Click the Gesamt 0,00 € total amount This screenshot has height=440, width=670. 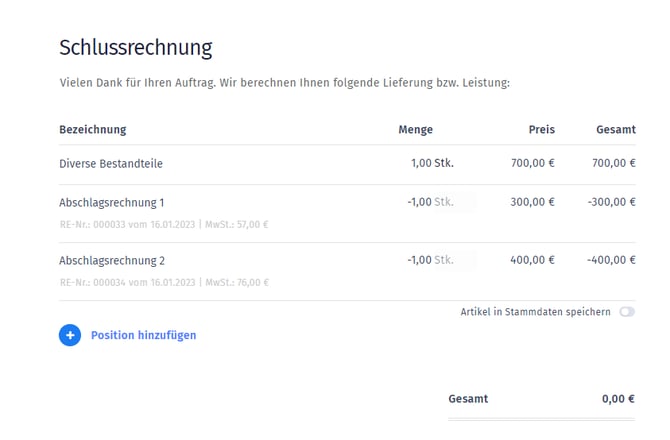[x=618, y=399]
